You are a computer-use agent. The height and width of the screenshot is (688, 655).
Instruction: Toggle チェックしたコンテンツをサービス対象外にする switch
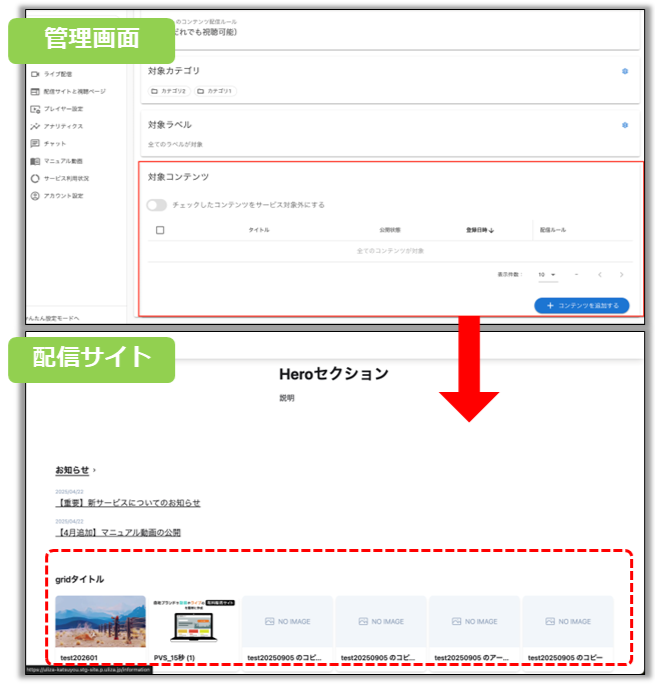point(156,205)
